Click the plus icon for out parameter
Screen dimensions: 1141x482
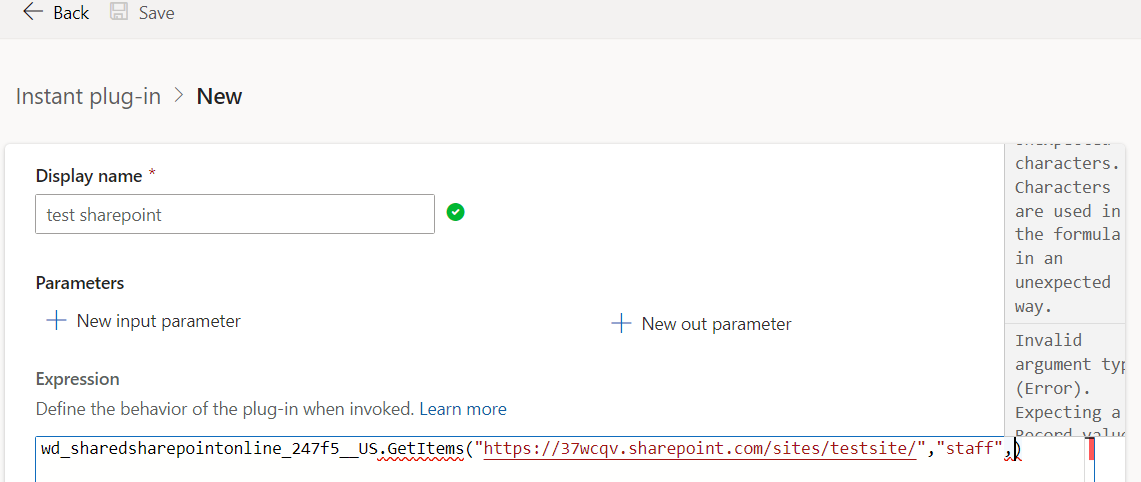click(x=621, y=323)
